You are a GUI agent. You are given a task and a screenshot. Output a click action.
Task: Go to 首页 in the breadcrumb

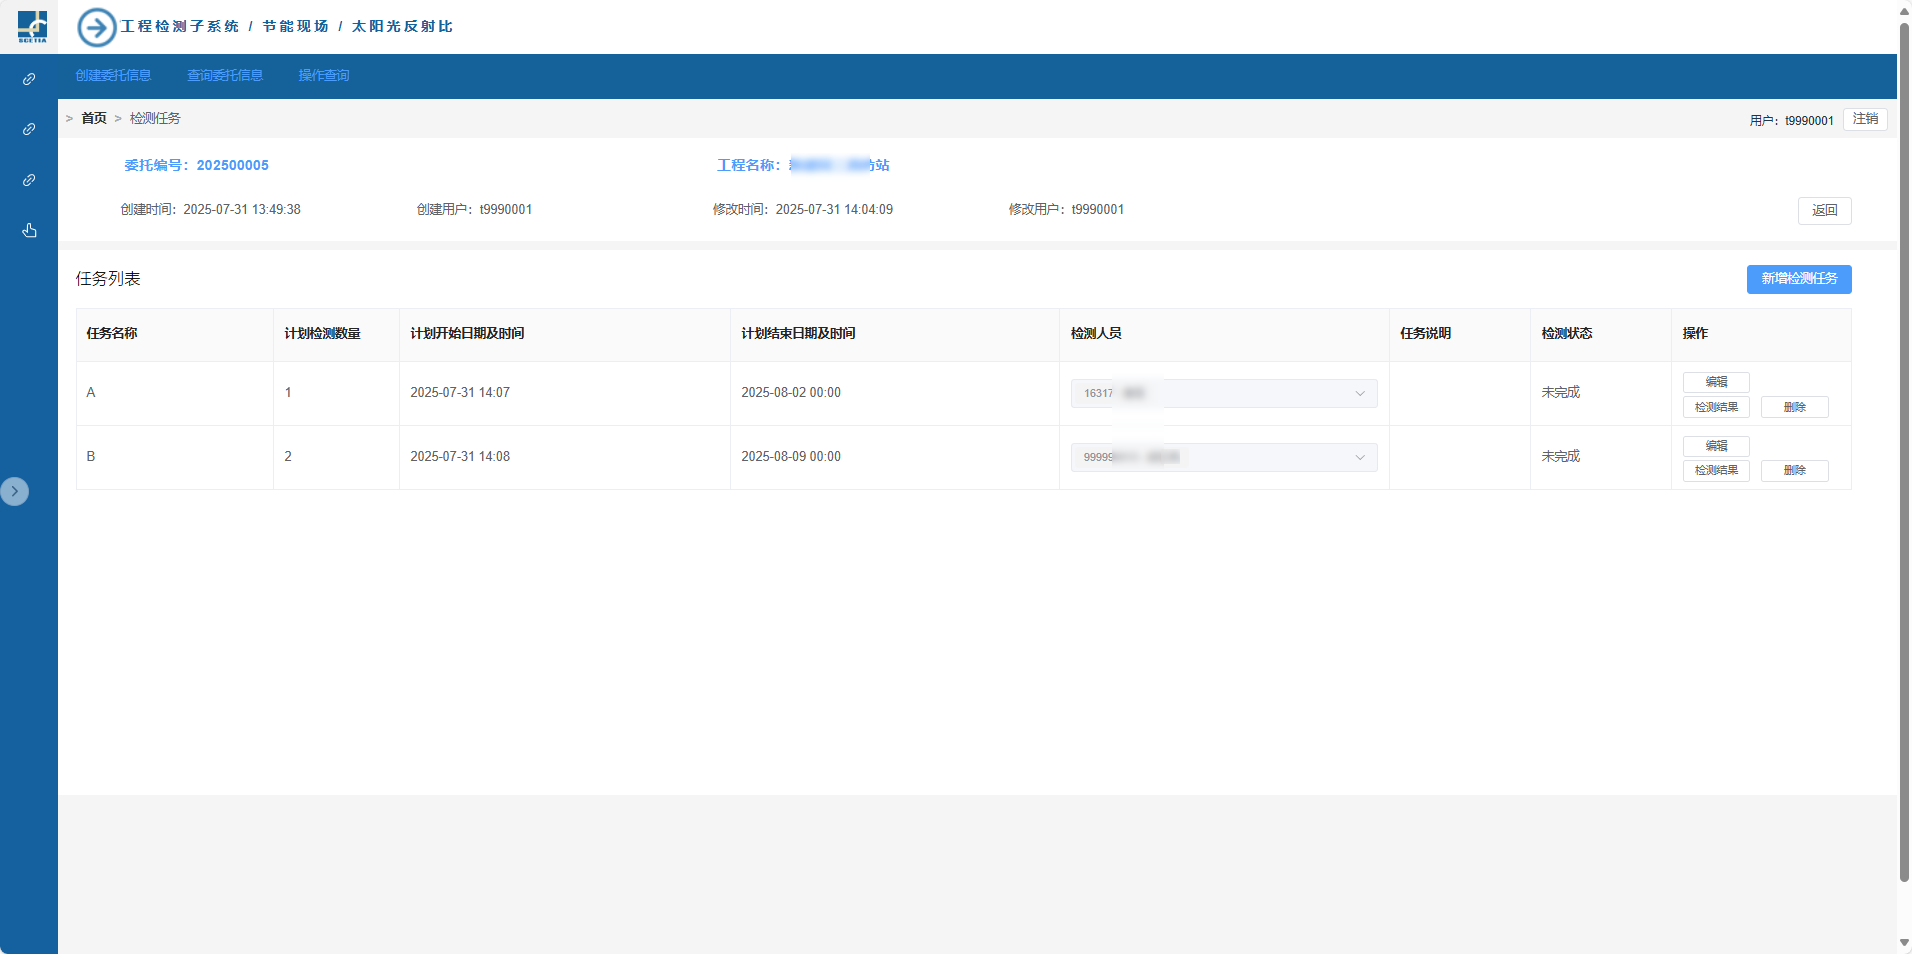click(94, 118)
